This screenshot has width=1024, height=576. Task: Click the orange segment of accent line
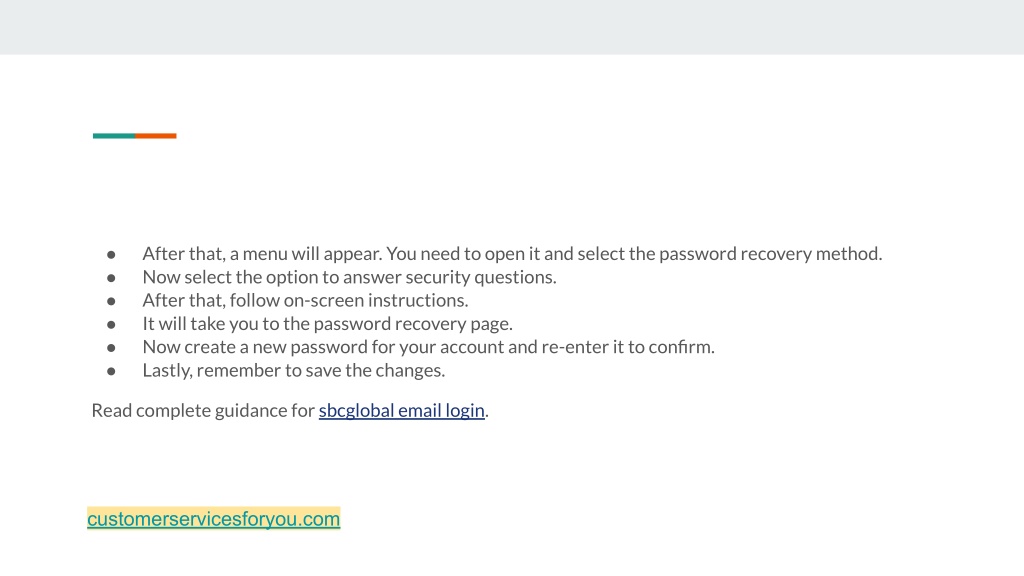pyautogui.click(x=156, y=136)
